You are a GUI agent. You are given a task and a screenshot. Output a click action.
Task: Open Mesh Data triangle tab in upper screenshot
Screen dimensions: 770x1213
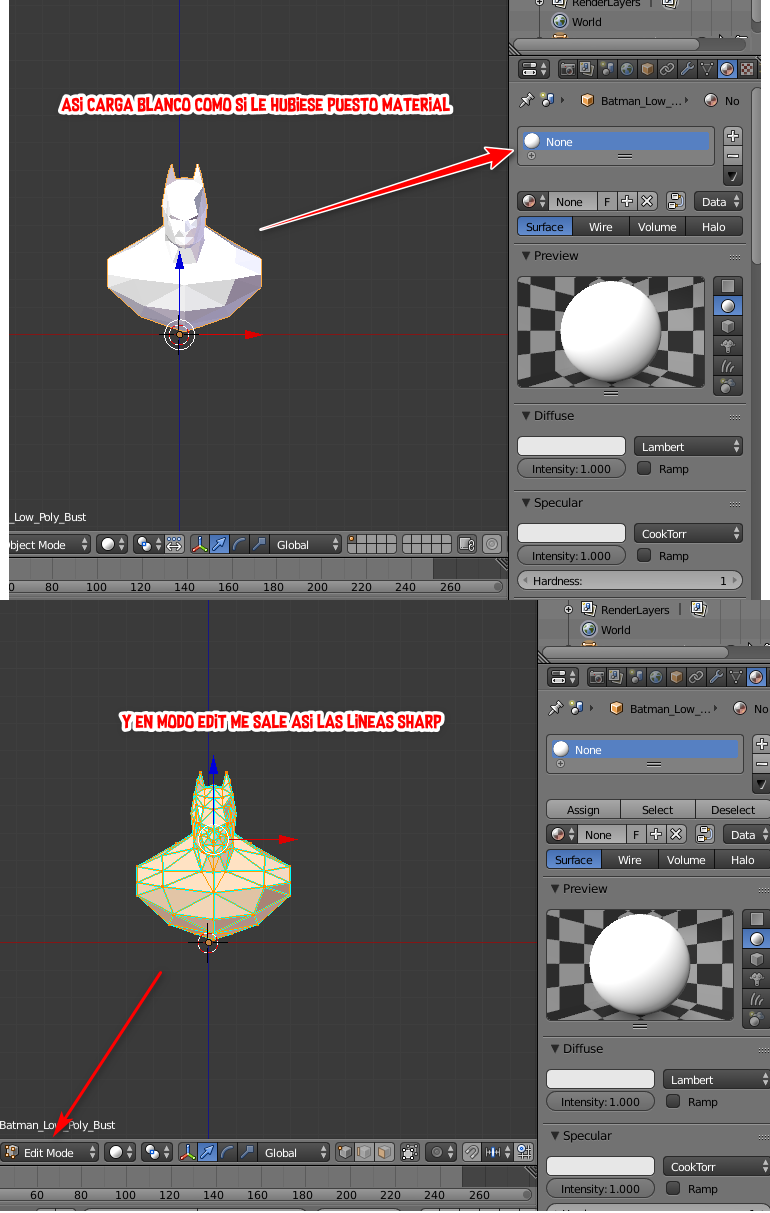click(707, 69)
